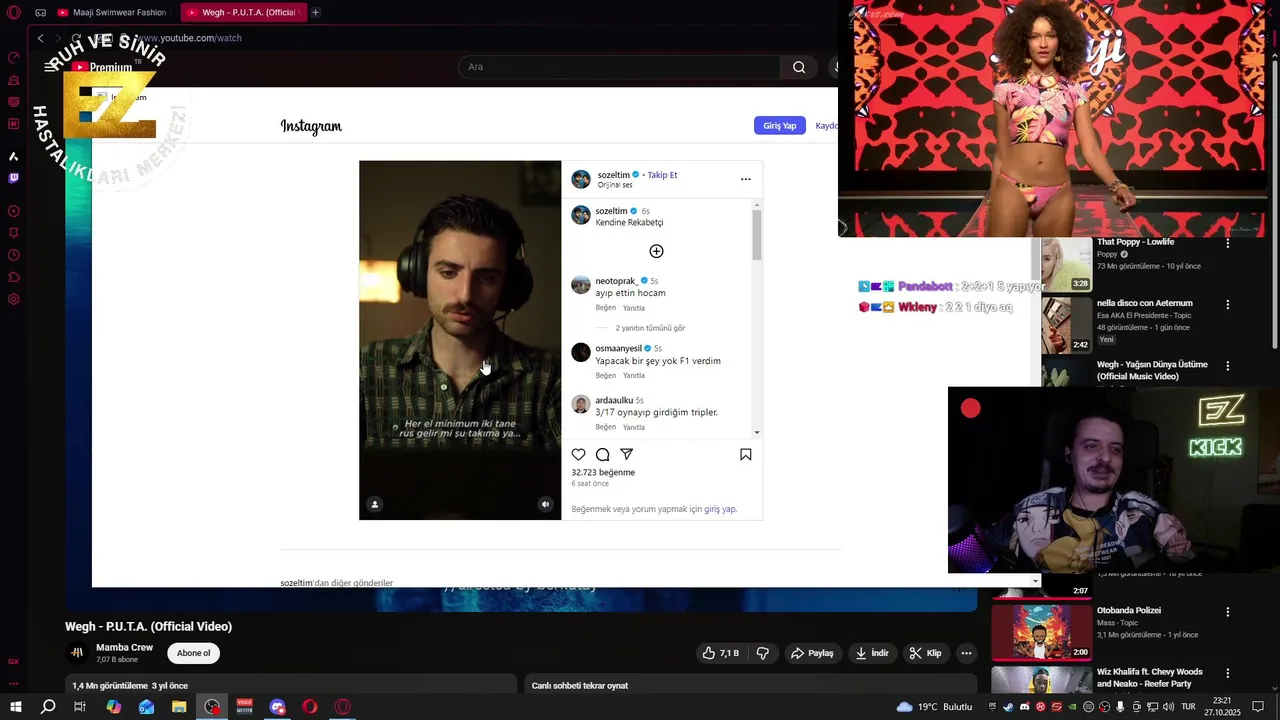Open Mamba Crew channel name link
Image resolution: width=1280 pixels, height=720 pixels.
pyautogui.click(x=124, y=648)
